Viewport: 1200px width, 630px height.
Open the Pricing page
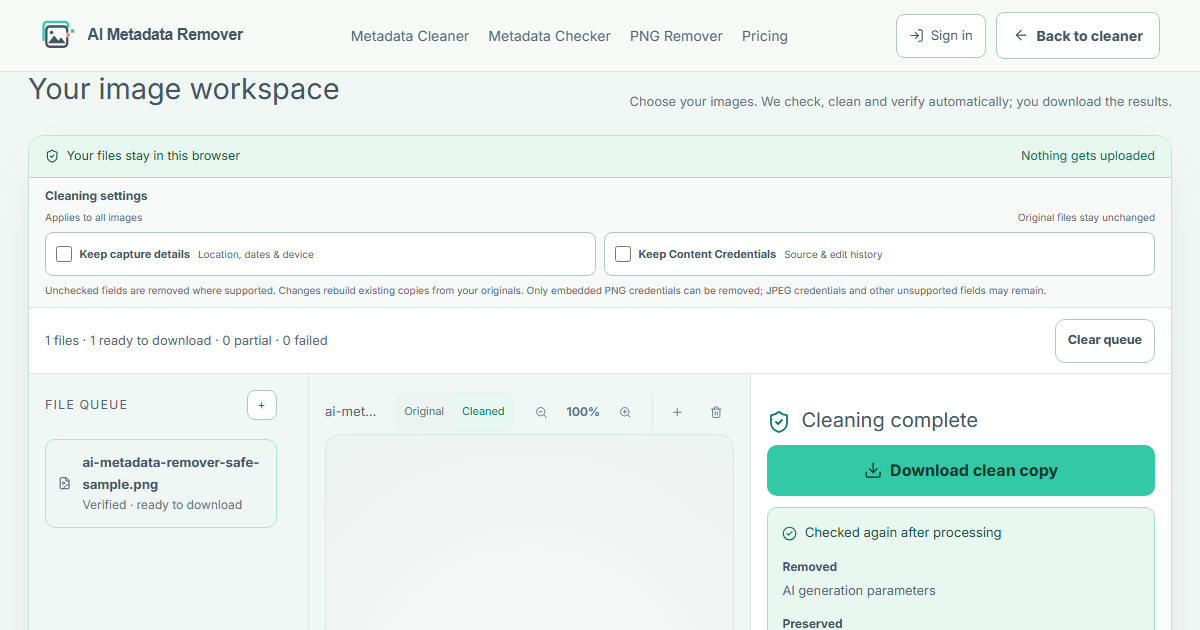click(765, 36)
